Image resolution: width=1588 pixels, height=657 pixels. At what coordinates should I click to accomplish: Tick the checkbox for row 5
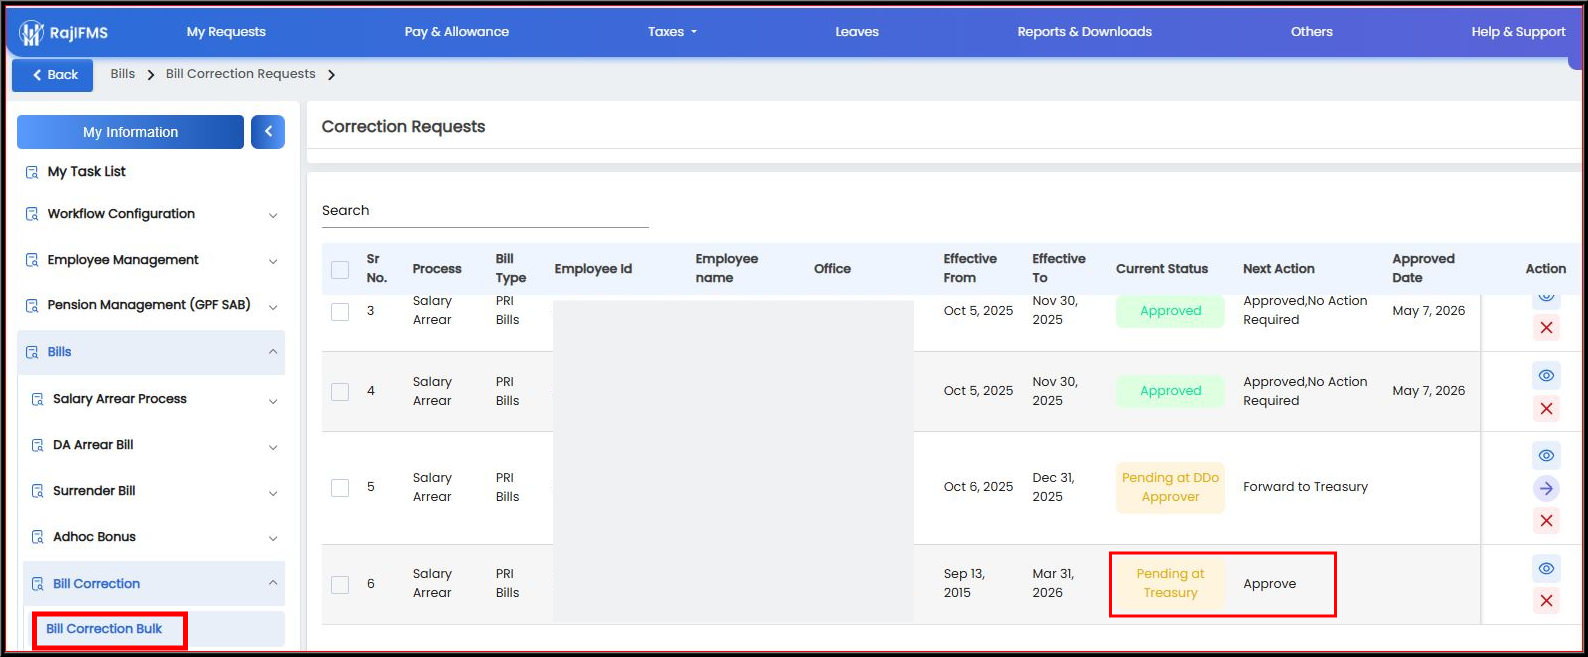click(x=340, y=487)
